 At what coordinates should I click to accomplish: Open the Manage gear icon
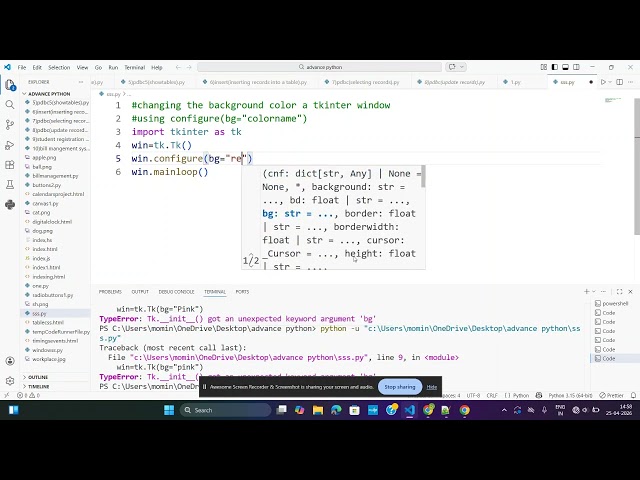click(10, 381)
